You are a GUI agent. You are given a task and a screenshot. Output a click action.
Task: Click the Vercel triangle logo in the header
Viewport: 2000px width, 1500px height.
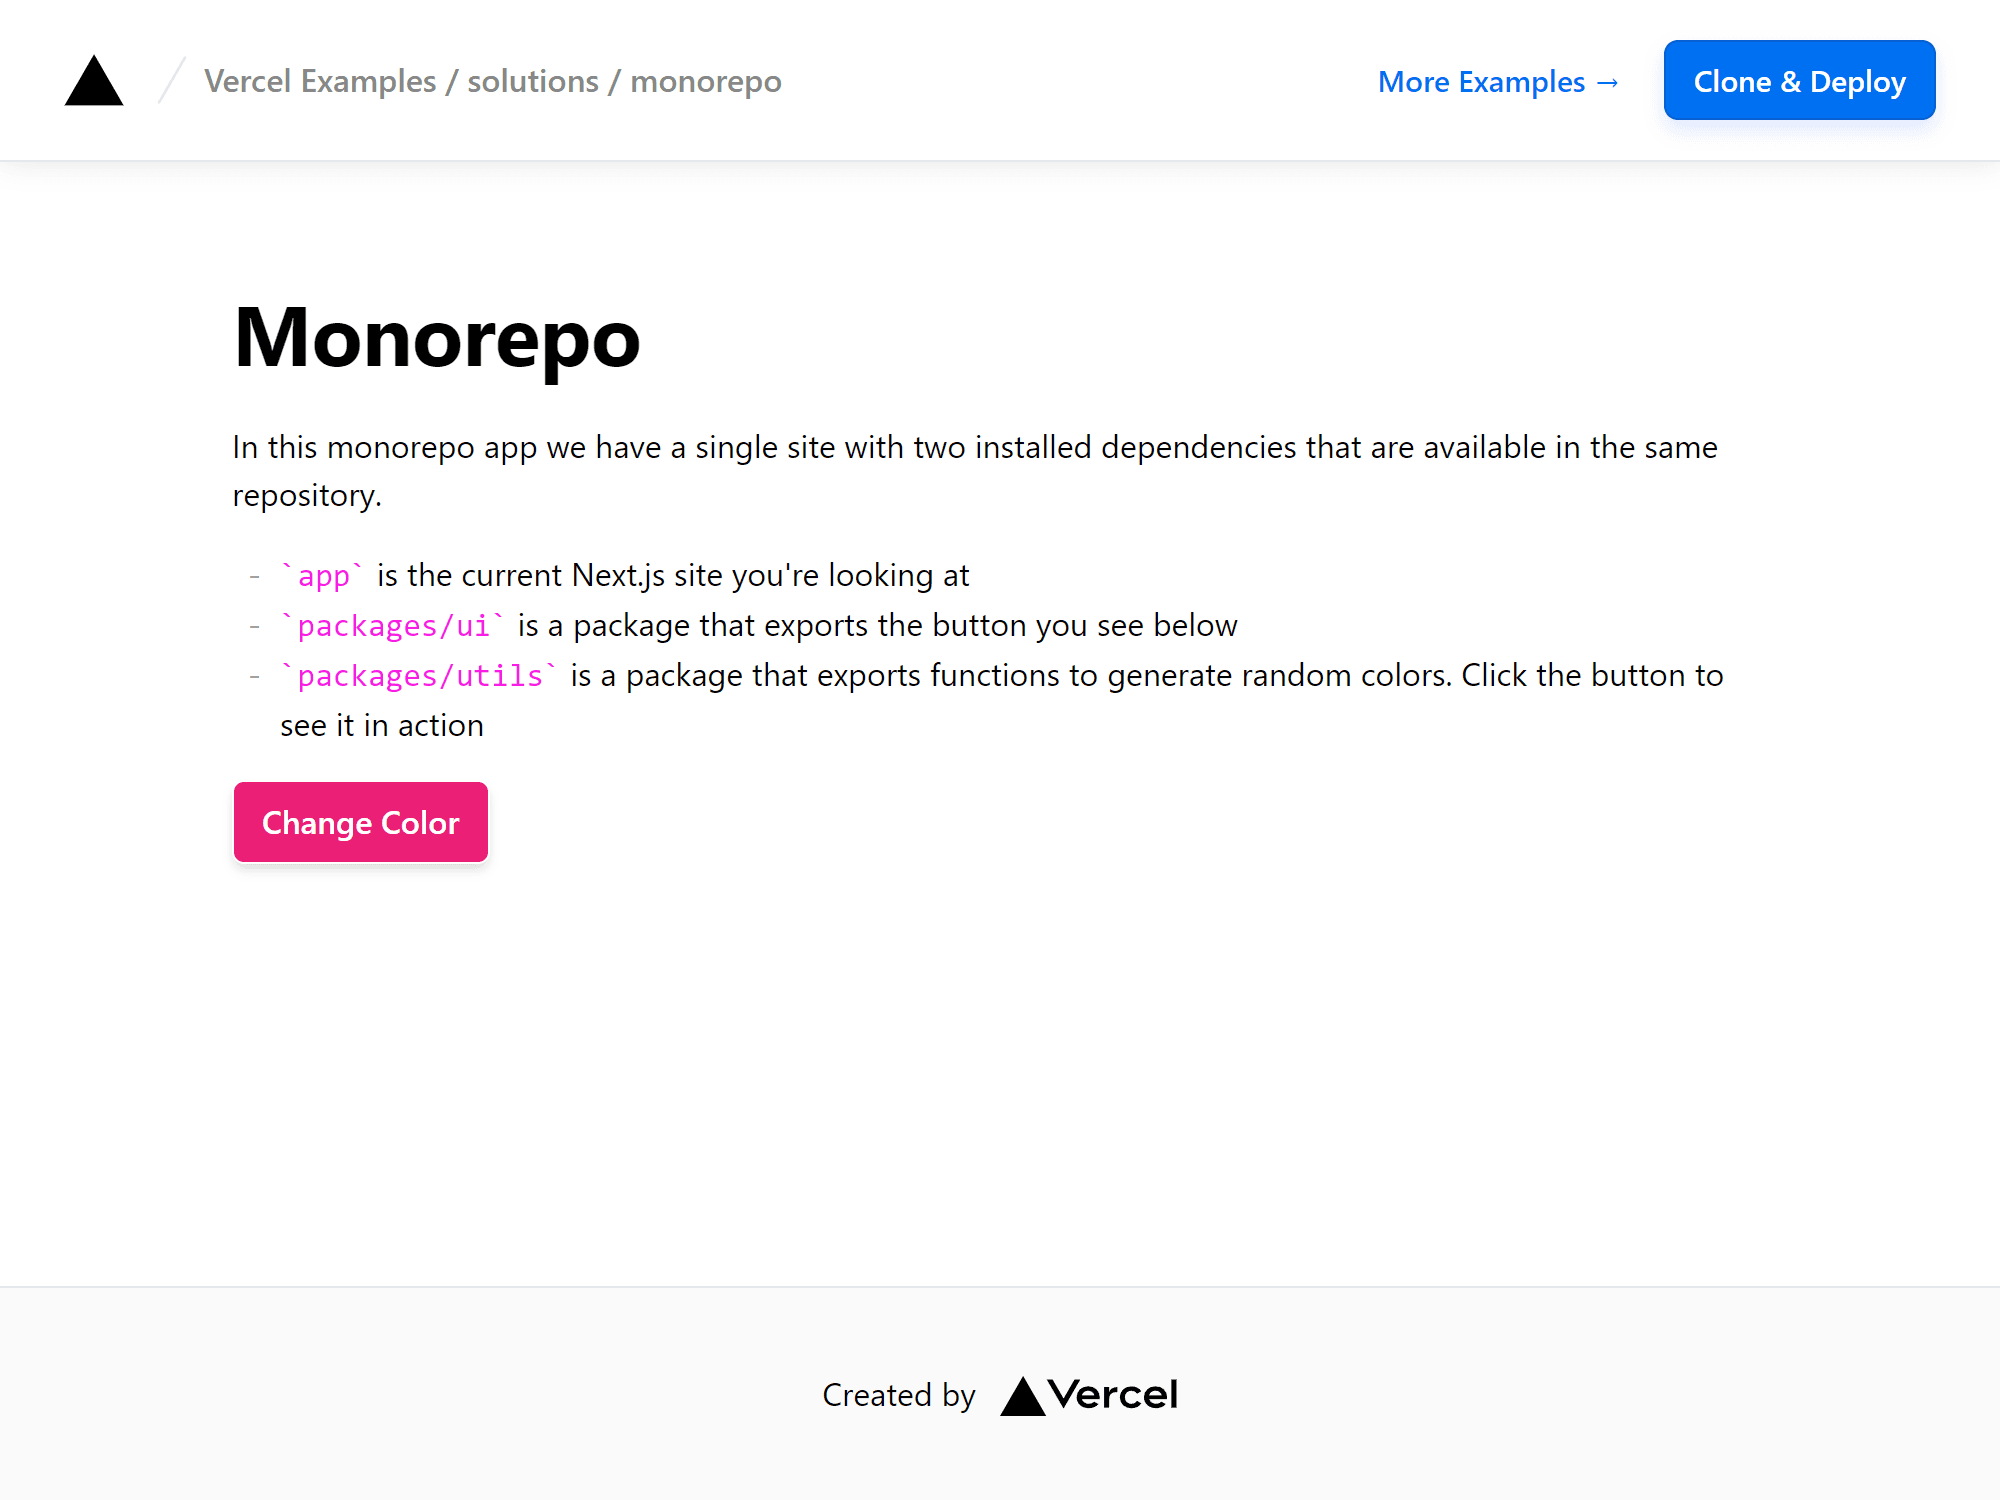tap(93, 84)
